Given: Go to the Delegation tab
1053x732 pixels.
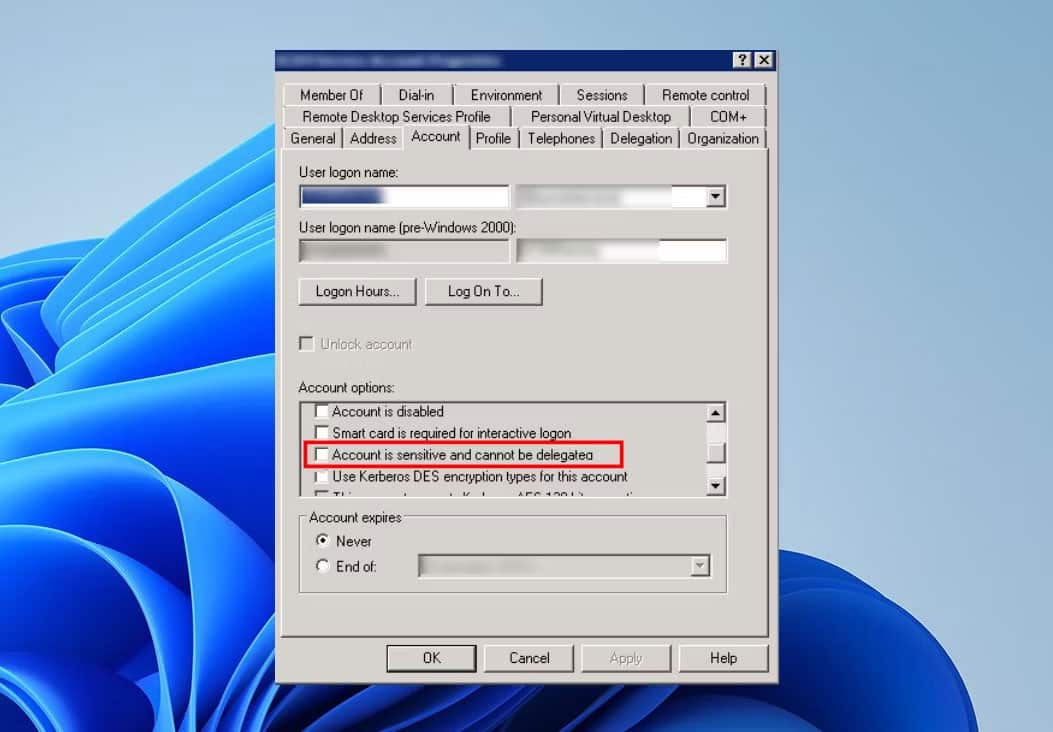Looking at the screenshot, I should (x=641, y=138).
